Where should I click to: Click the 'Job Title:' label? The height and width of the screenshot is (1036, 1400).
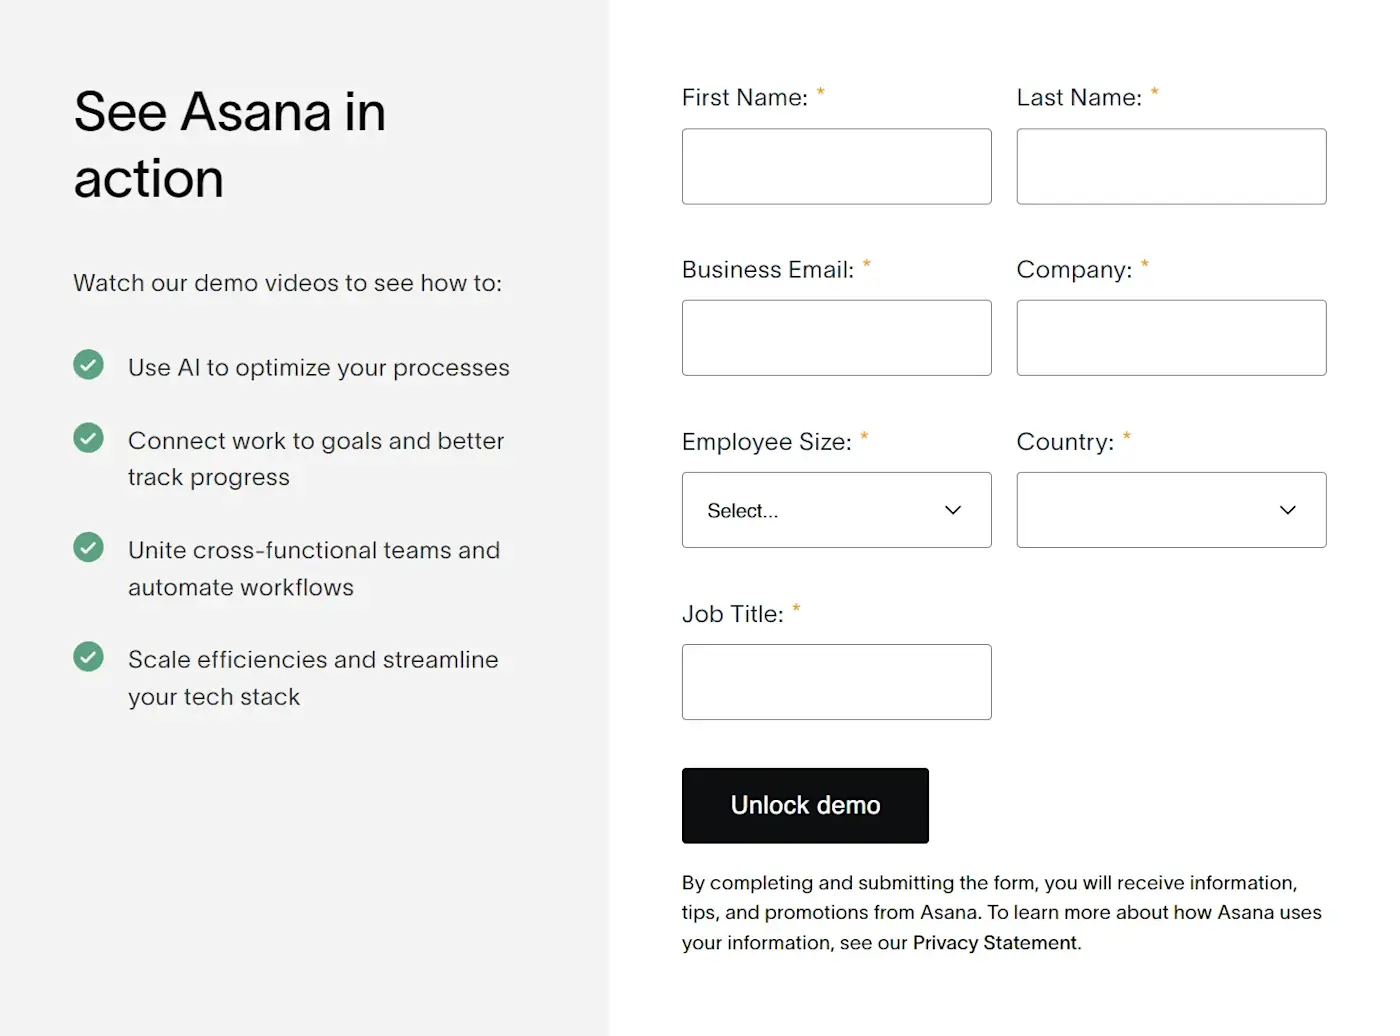click(x=732, y=614)
